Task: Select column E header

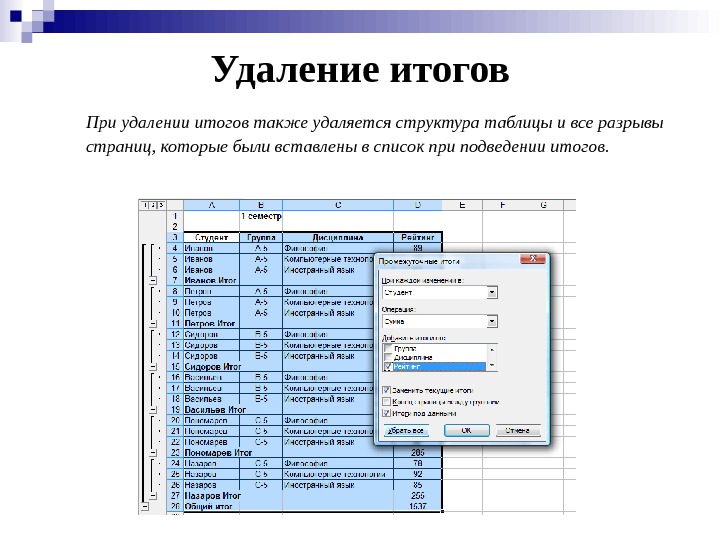Action: click(x=462, y=205)
